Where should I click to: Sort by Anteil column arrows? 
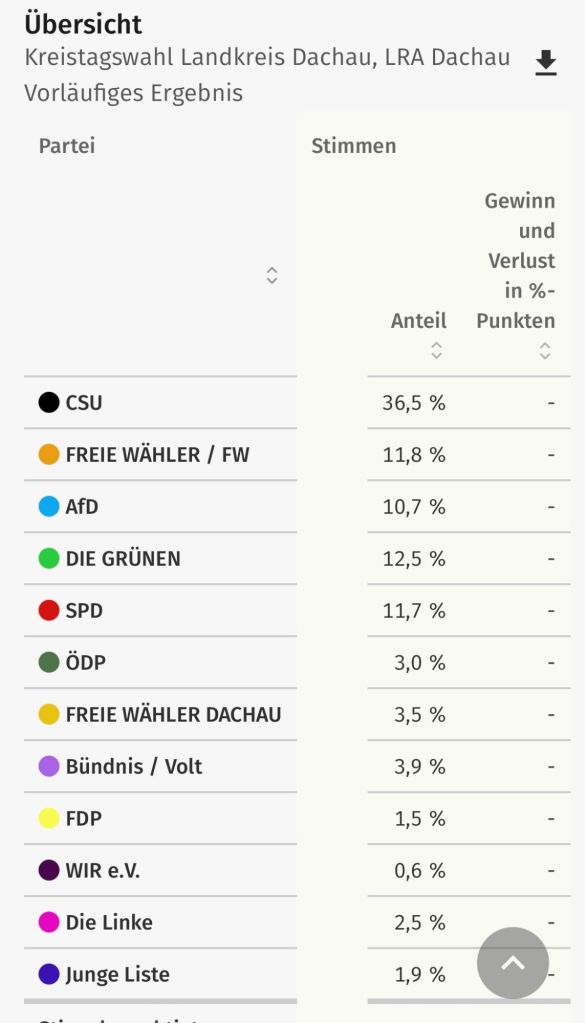(x=436, y=350)
